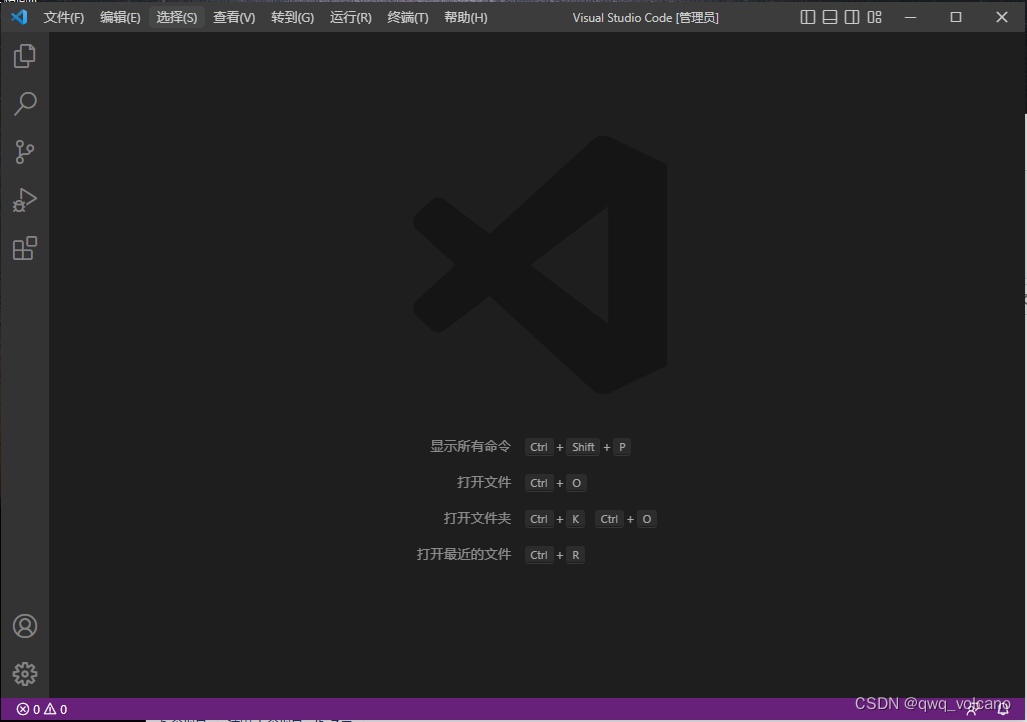Toggle bottom panel layout icon
The height and width of the screenshot is (722, 1027).
coord(830,17)
